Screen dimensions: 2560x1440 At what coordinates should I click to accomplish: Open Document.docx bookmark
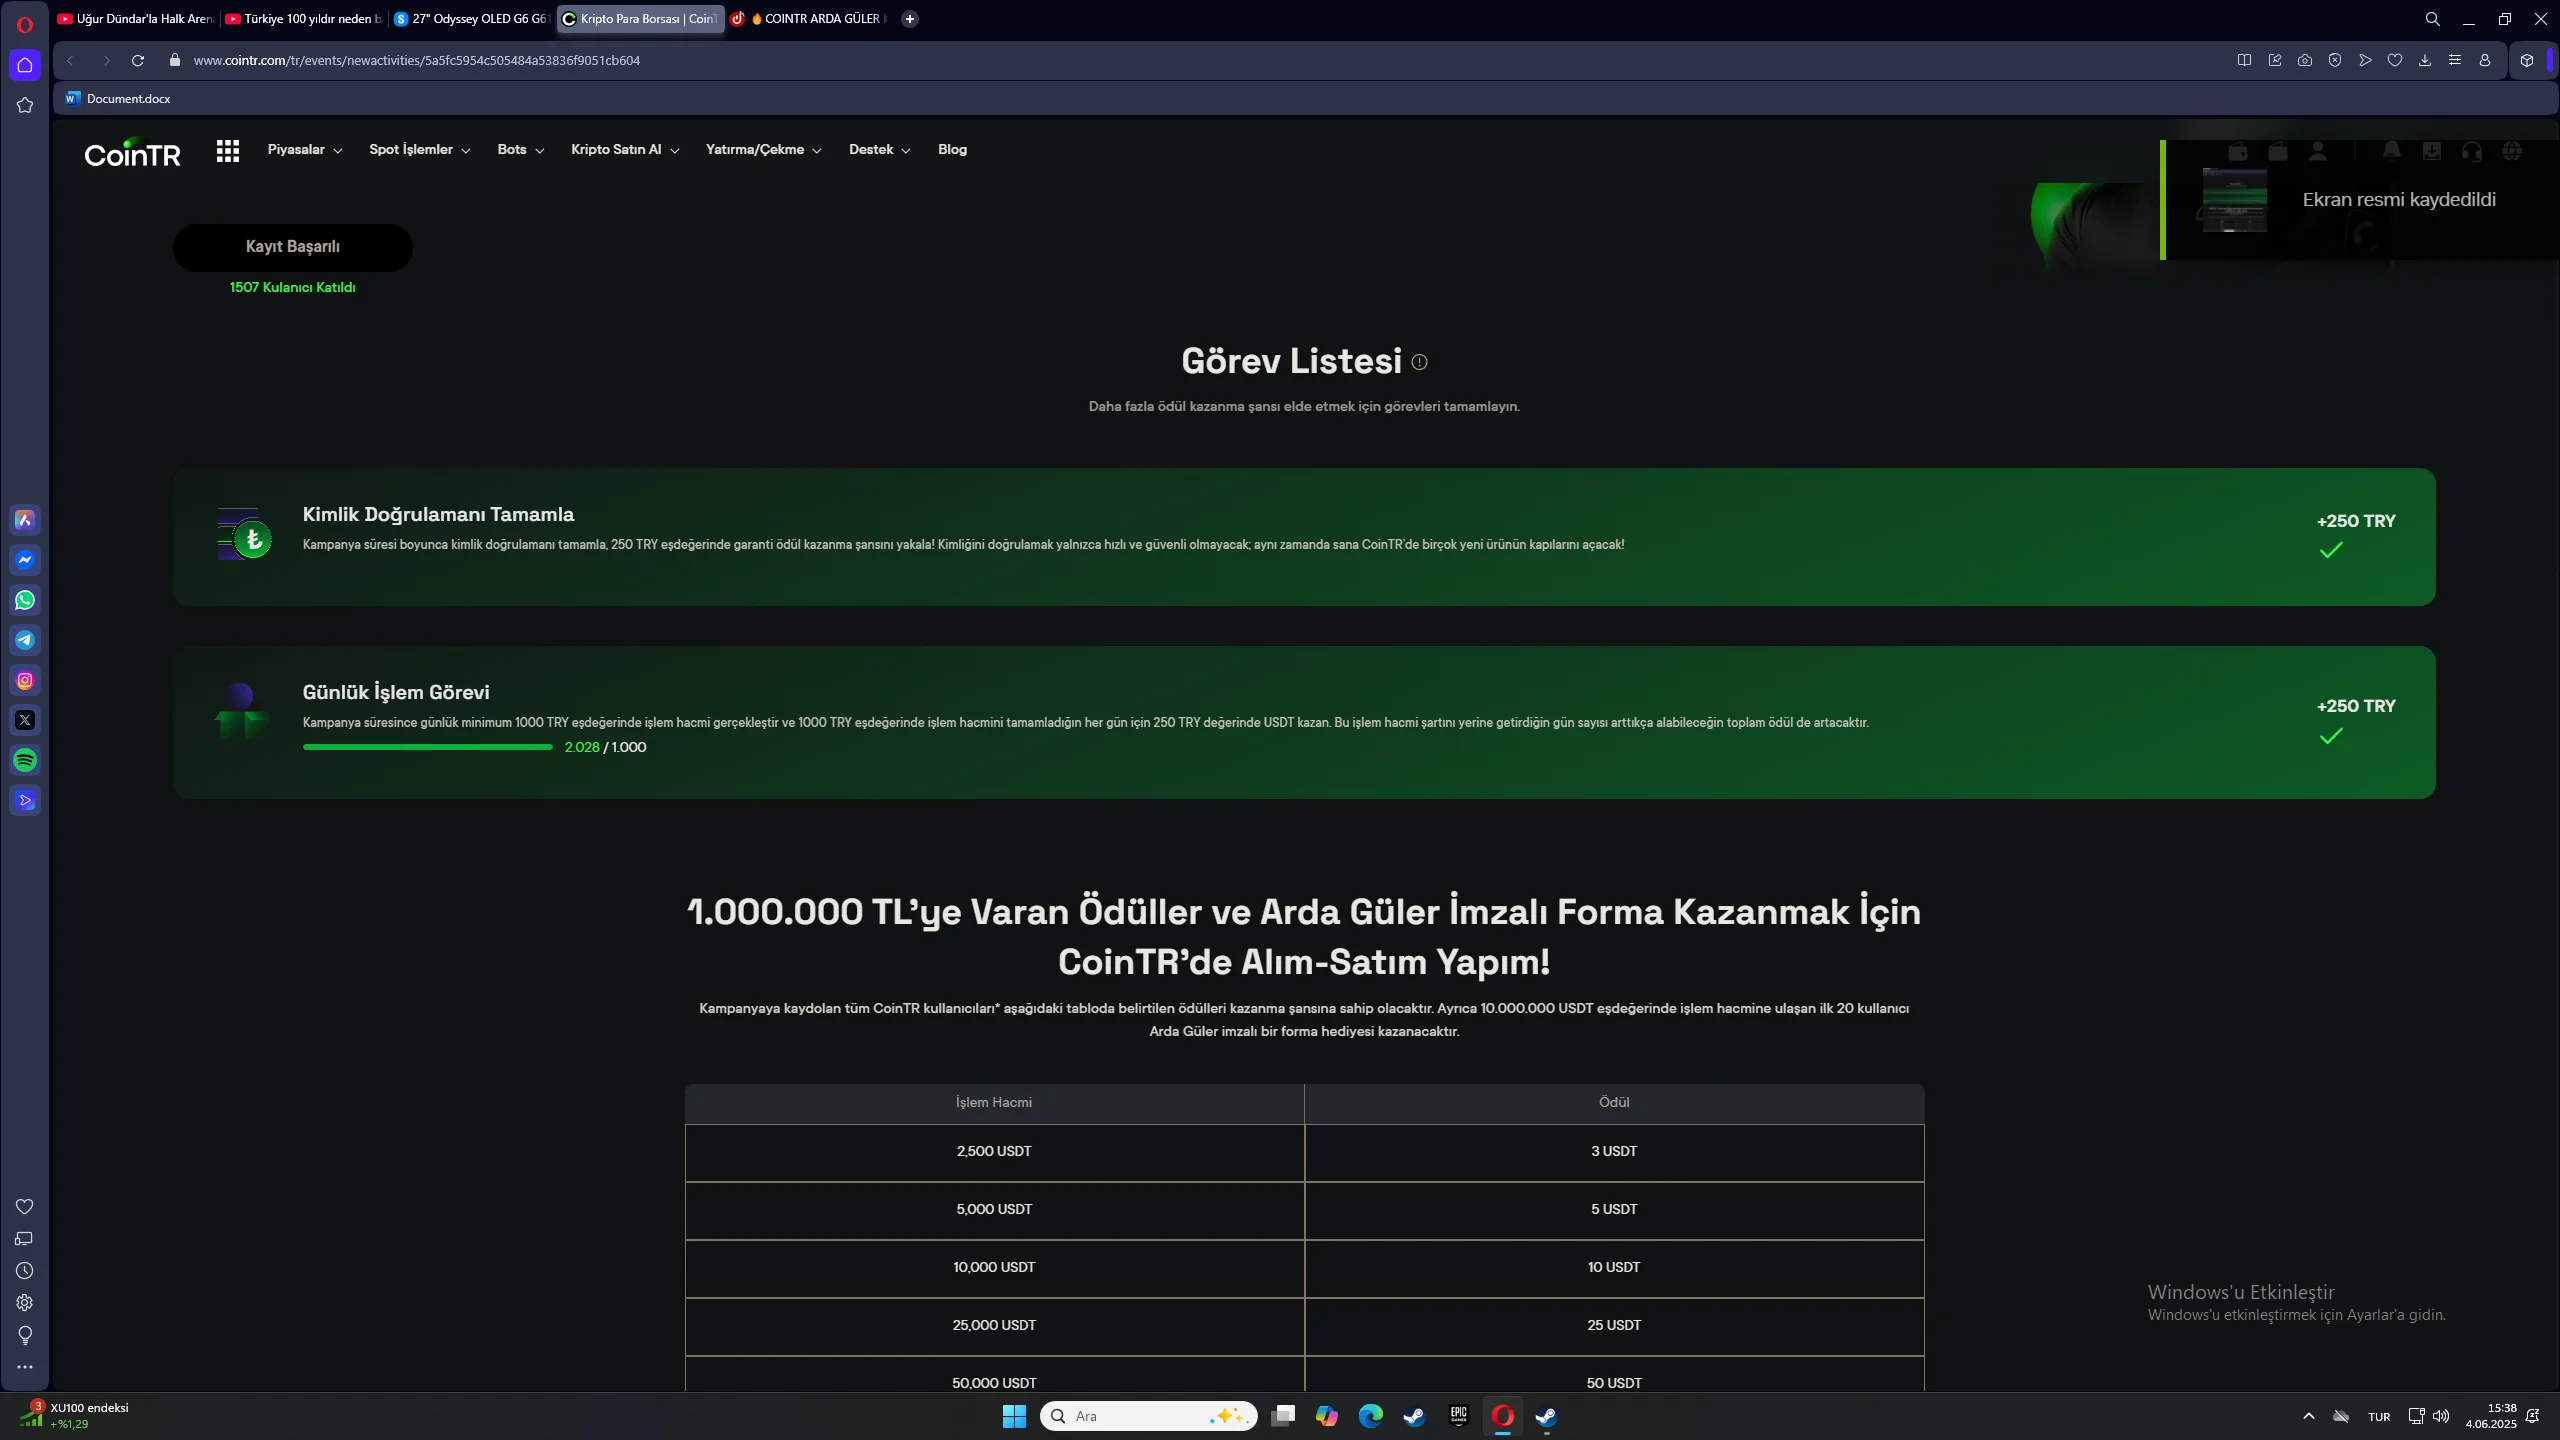[118, 98]
